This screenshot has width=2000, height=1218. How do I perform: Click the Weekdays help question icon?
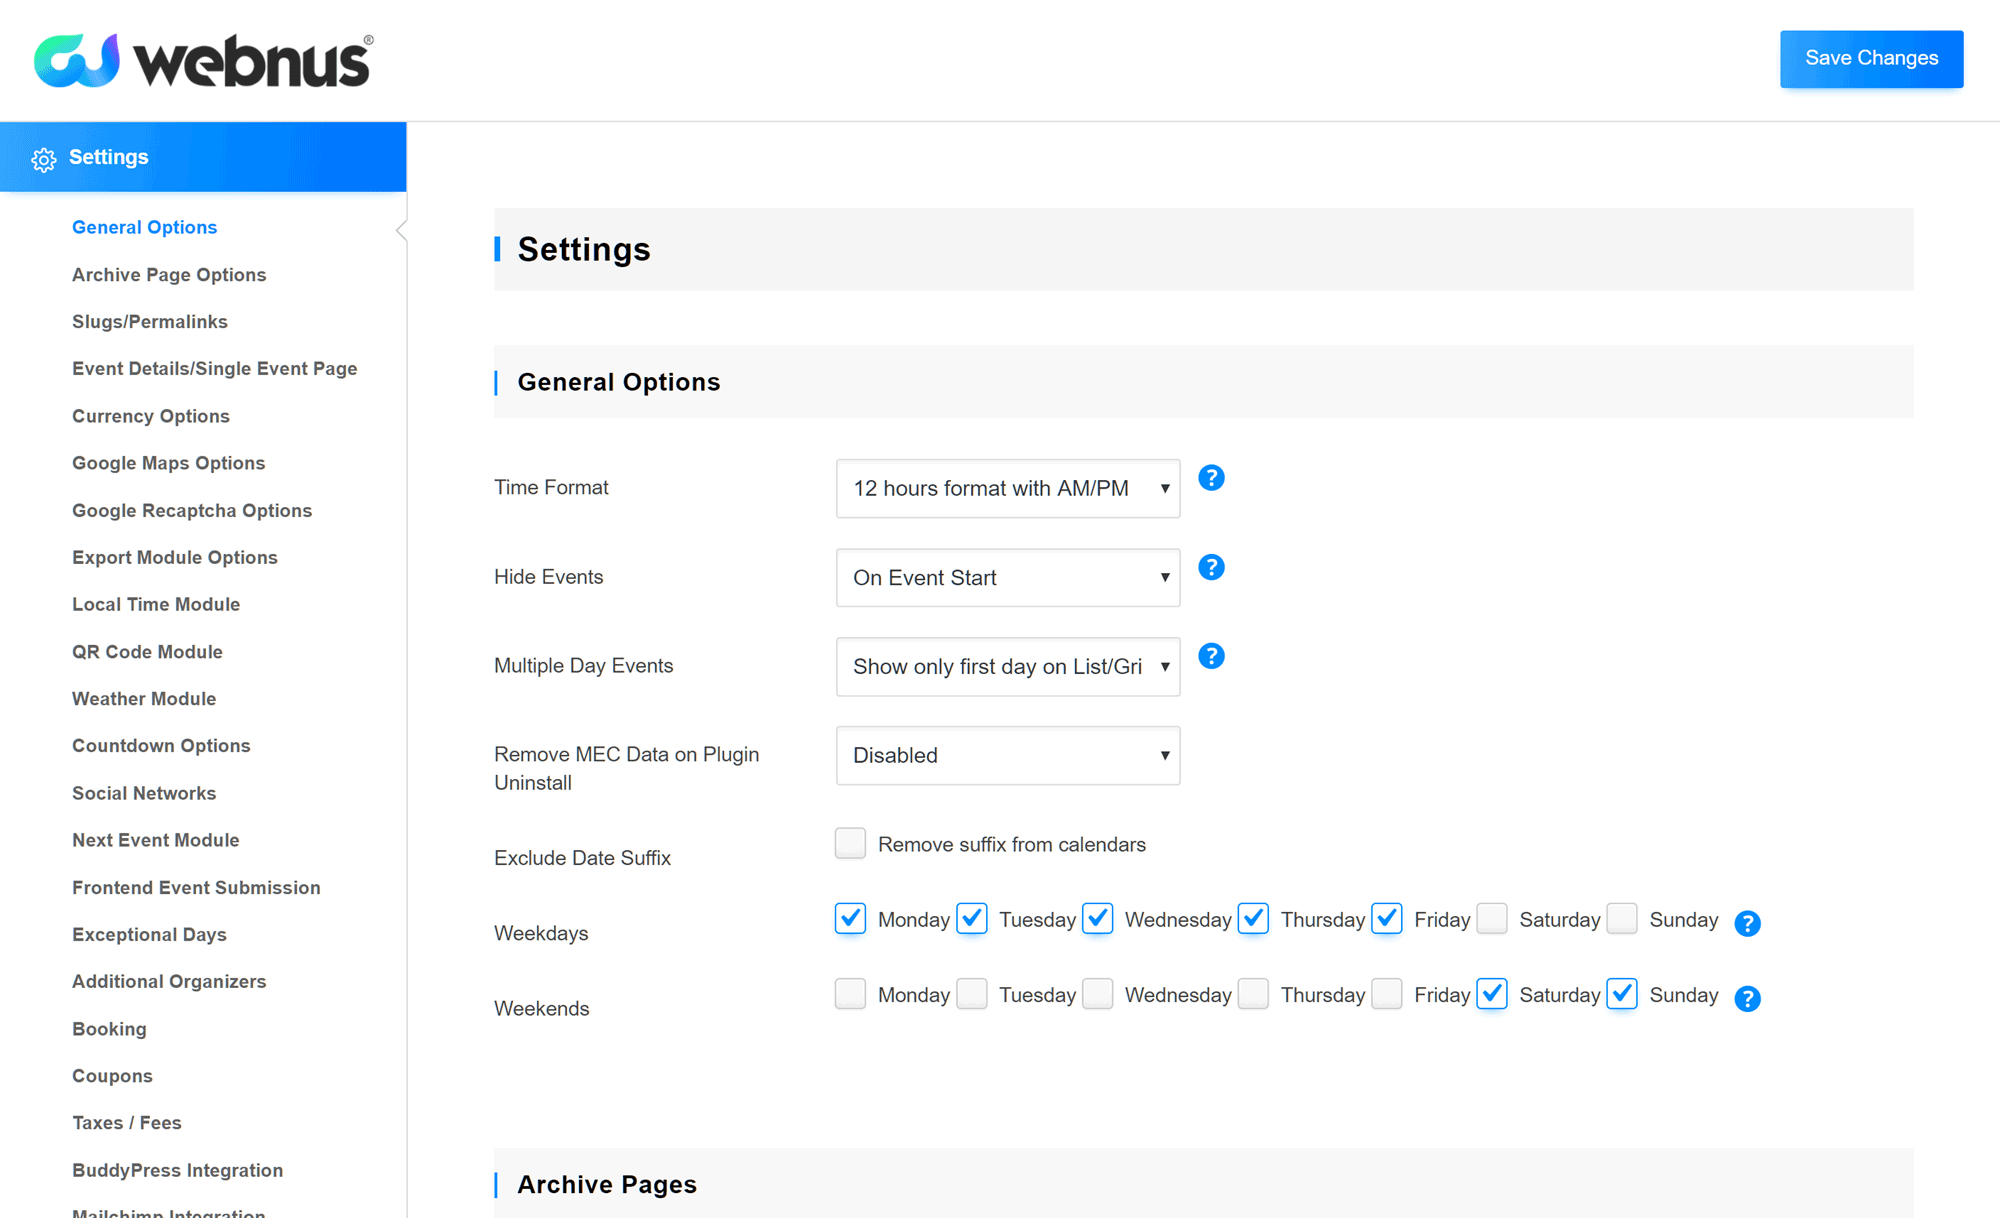click(x=1747, y=923)
